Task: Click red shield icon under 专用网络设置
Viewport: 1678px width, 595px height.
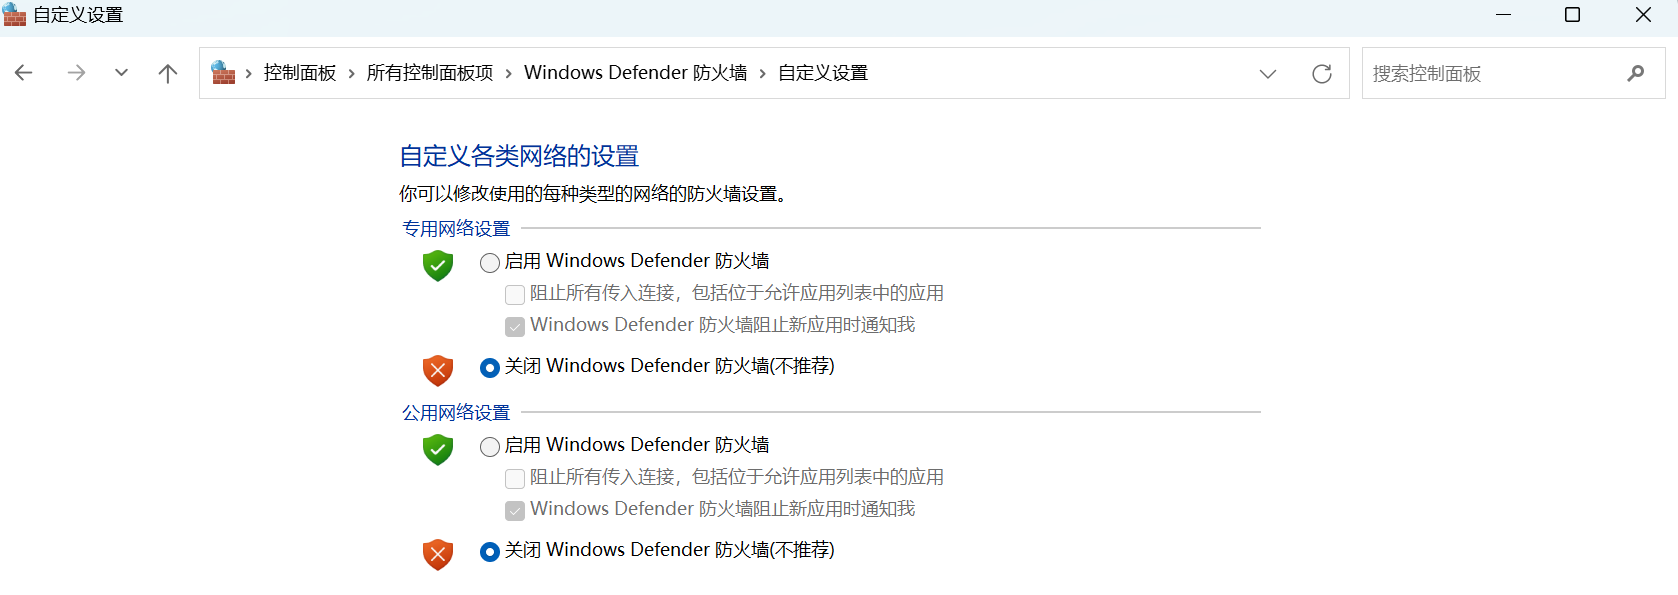Action: click(x=438, y=370)
